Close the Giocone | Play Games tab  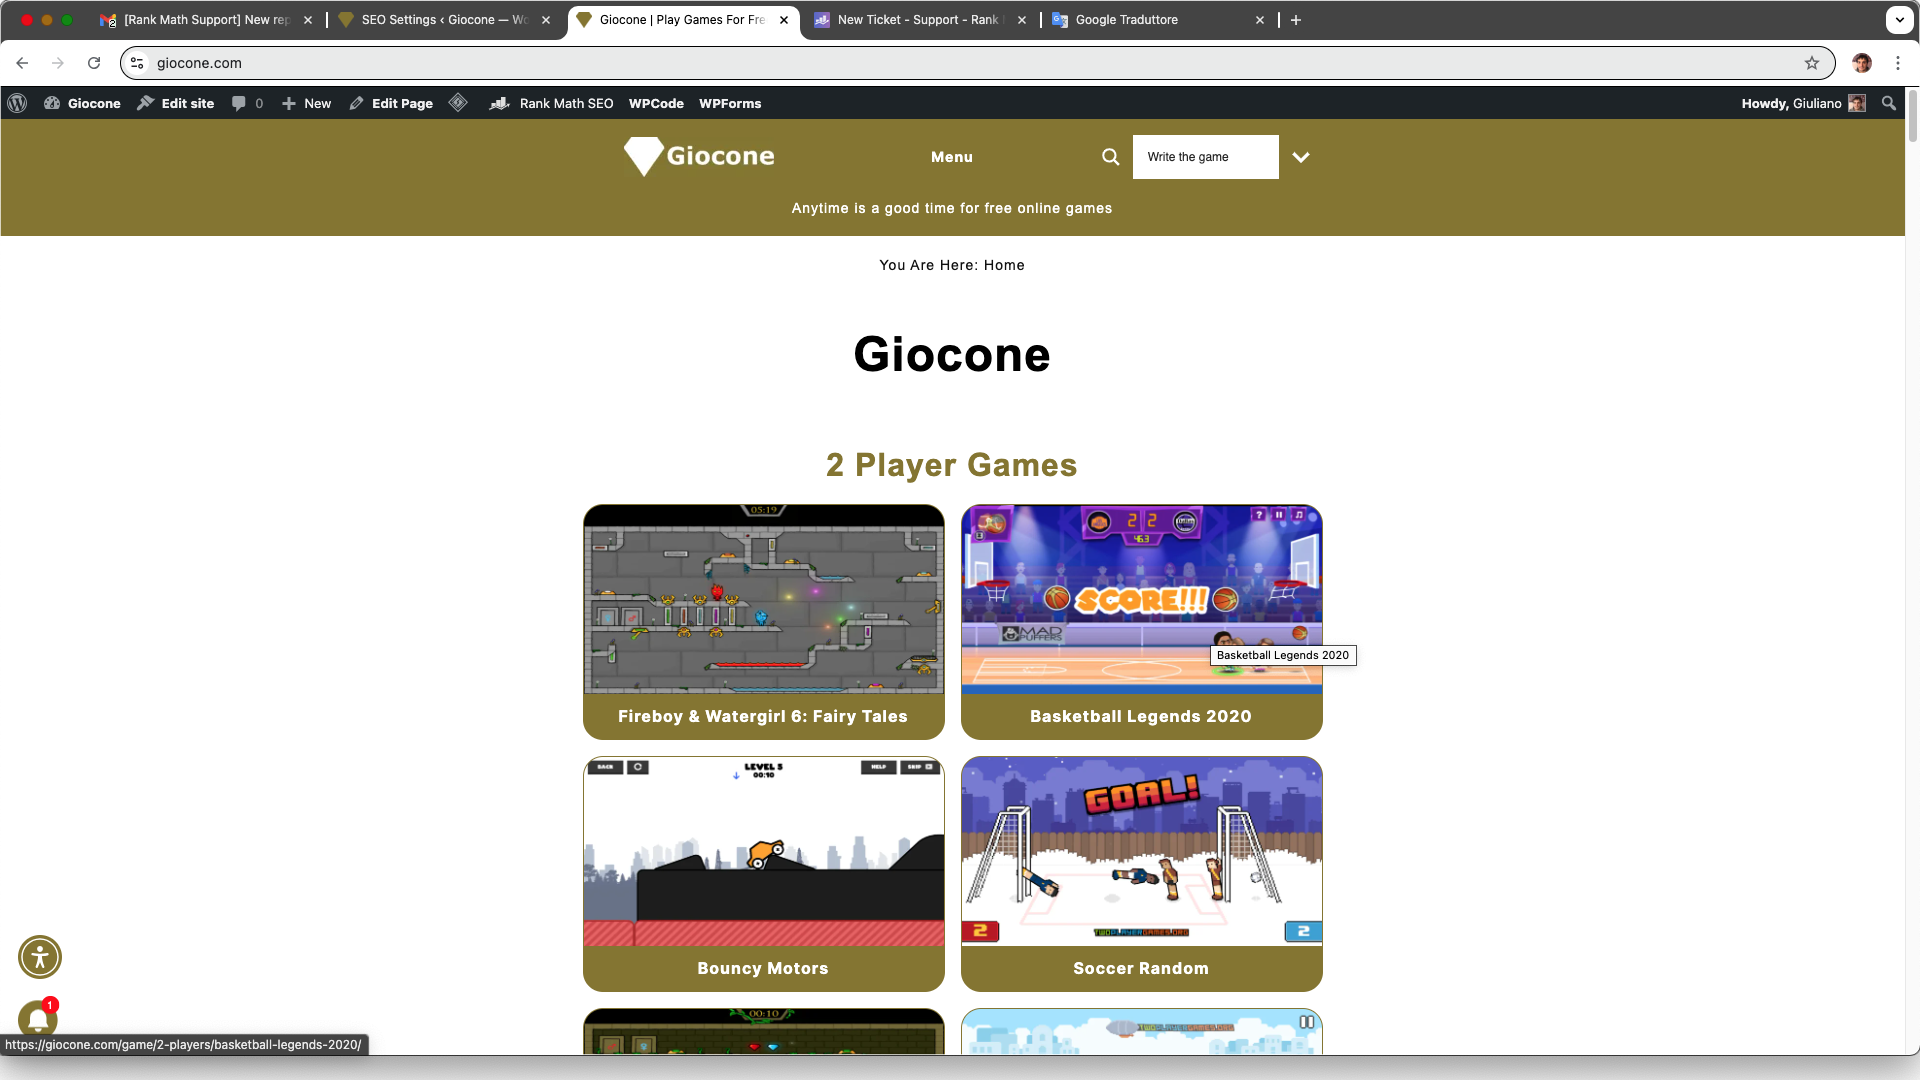pyautogui.click(x=784, y=20)
